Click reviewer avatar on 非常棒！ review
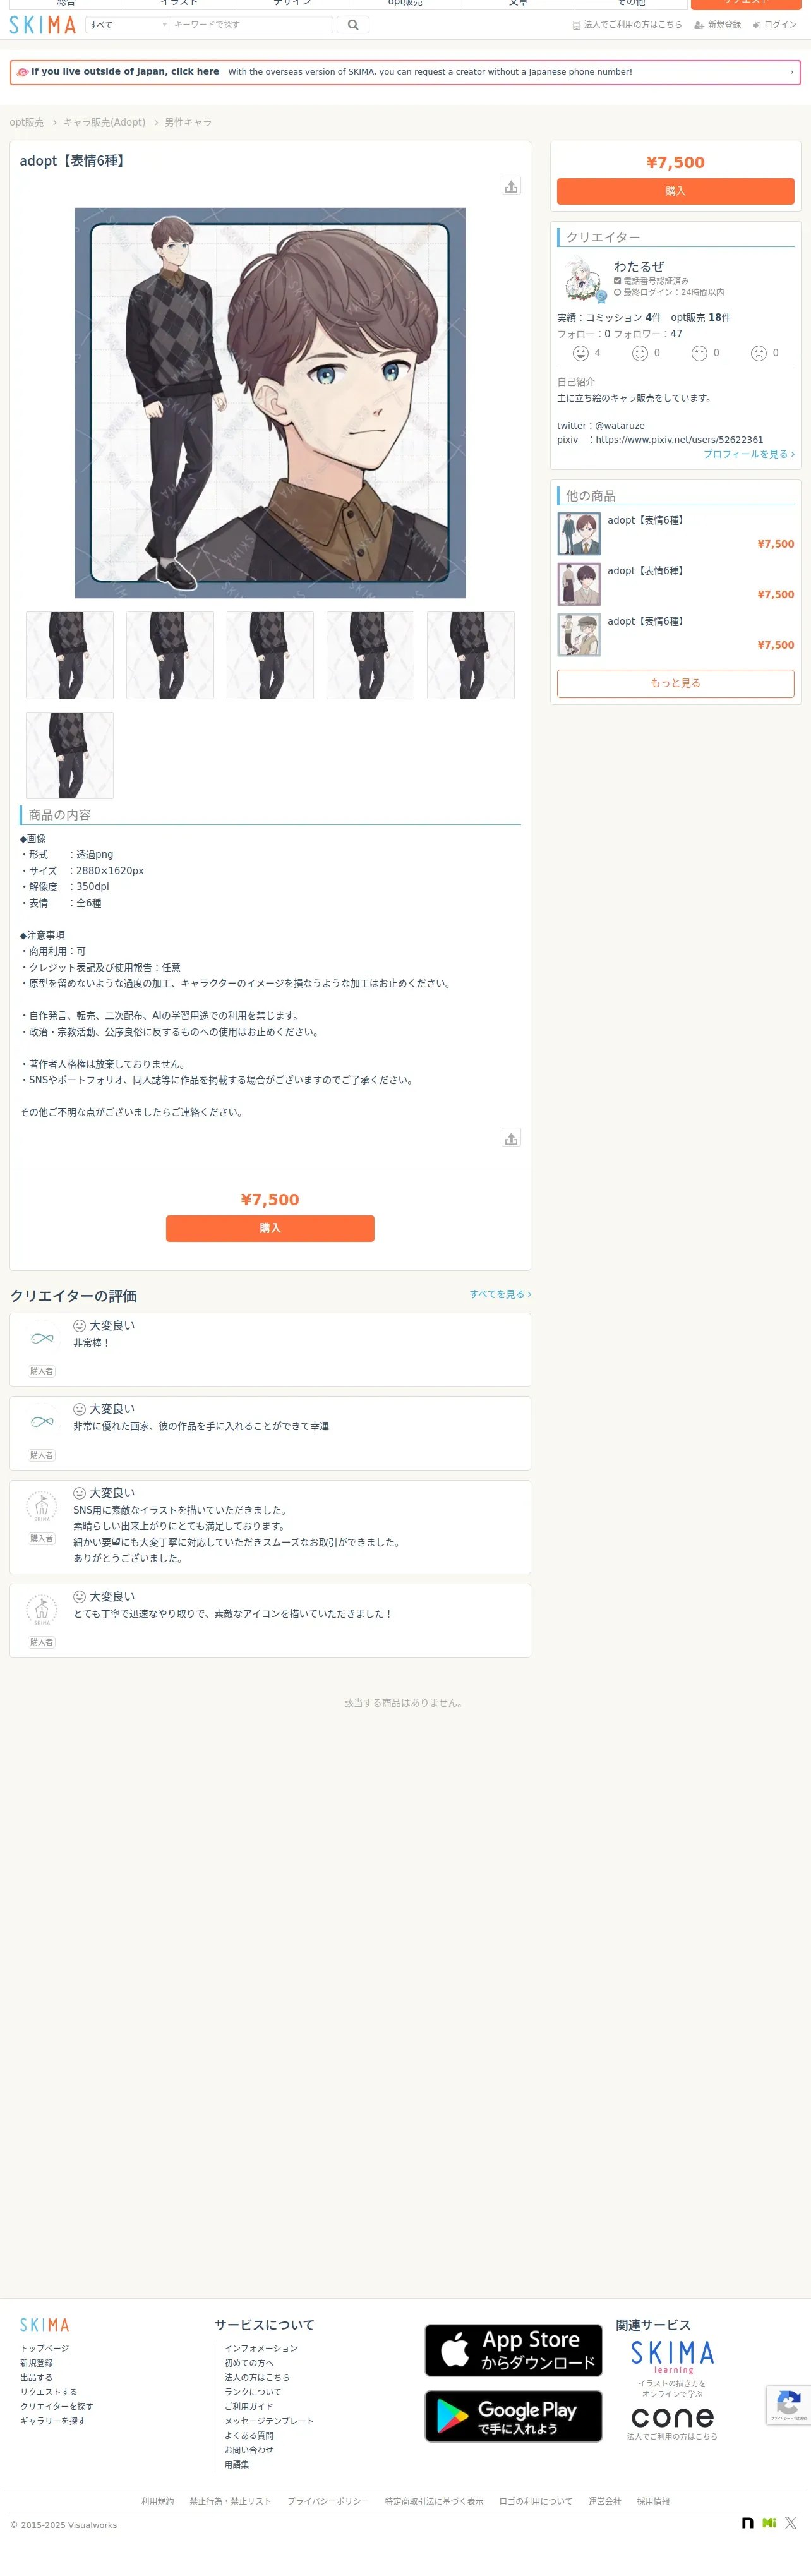Image resolution: width=811 pixels, height=2576 pixels. tap(42, 1338)
